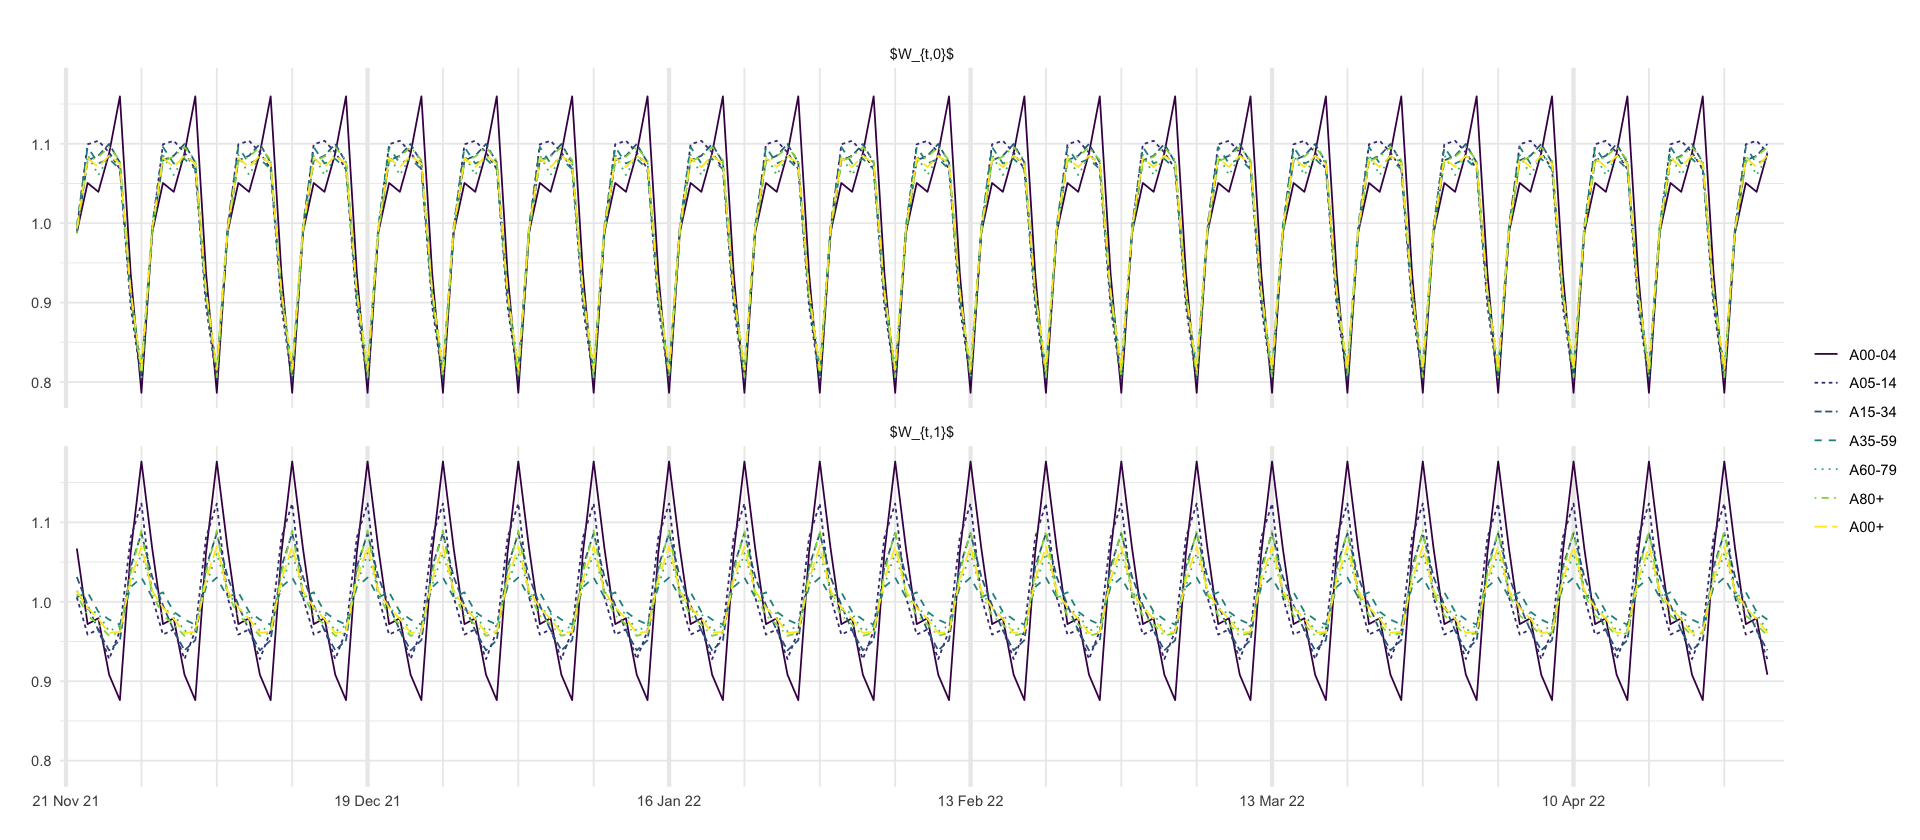The image size is (1920, 840).
Task: Click the A05-14 dotted legend line swatch
Action: click(x=1826, y=383)
